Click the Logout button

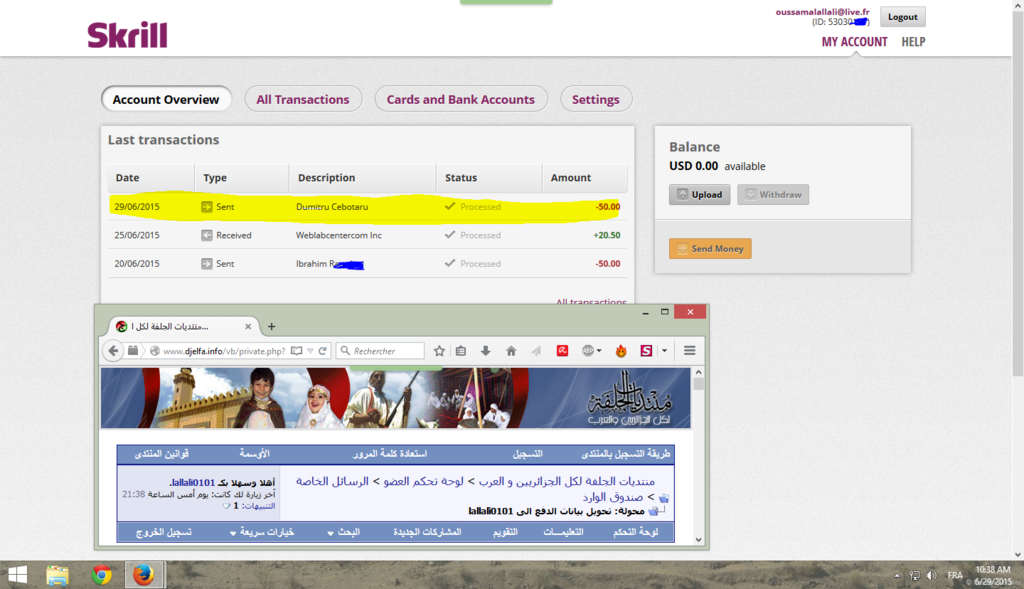pos(903,17)
